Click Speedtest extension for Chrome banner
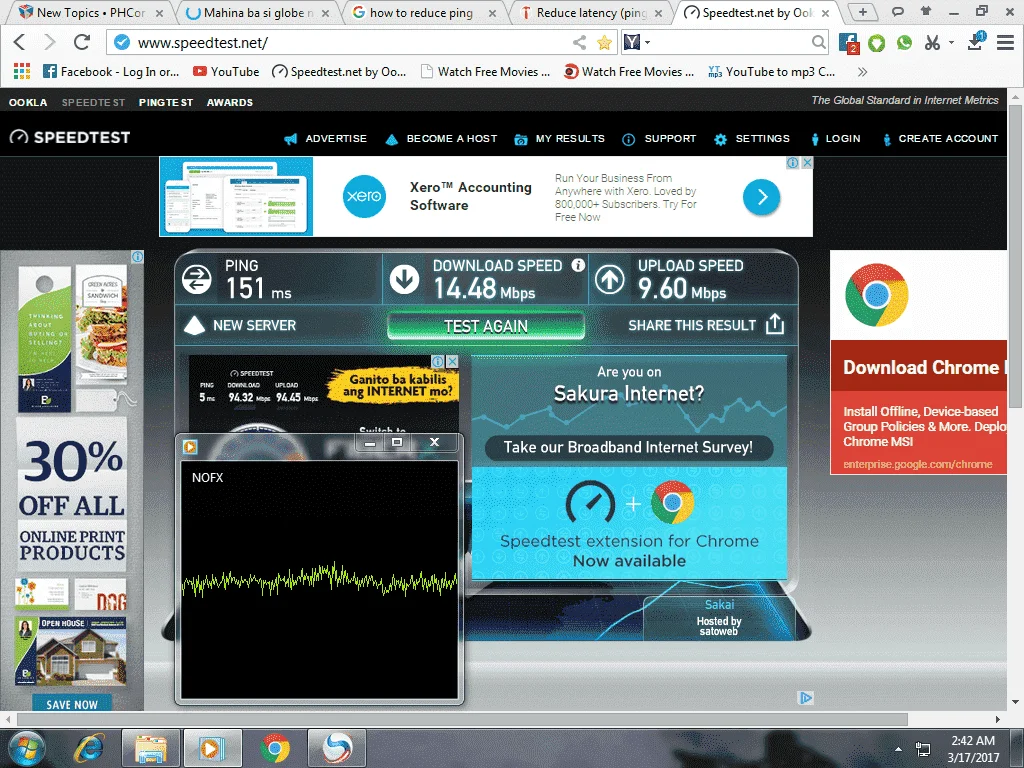Screen dimensions: 1024x768 point(629,523)
